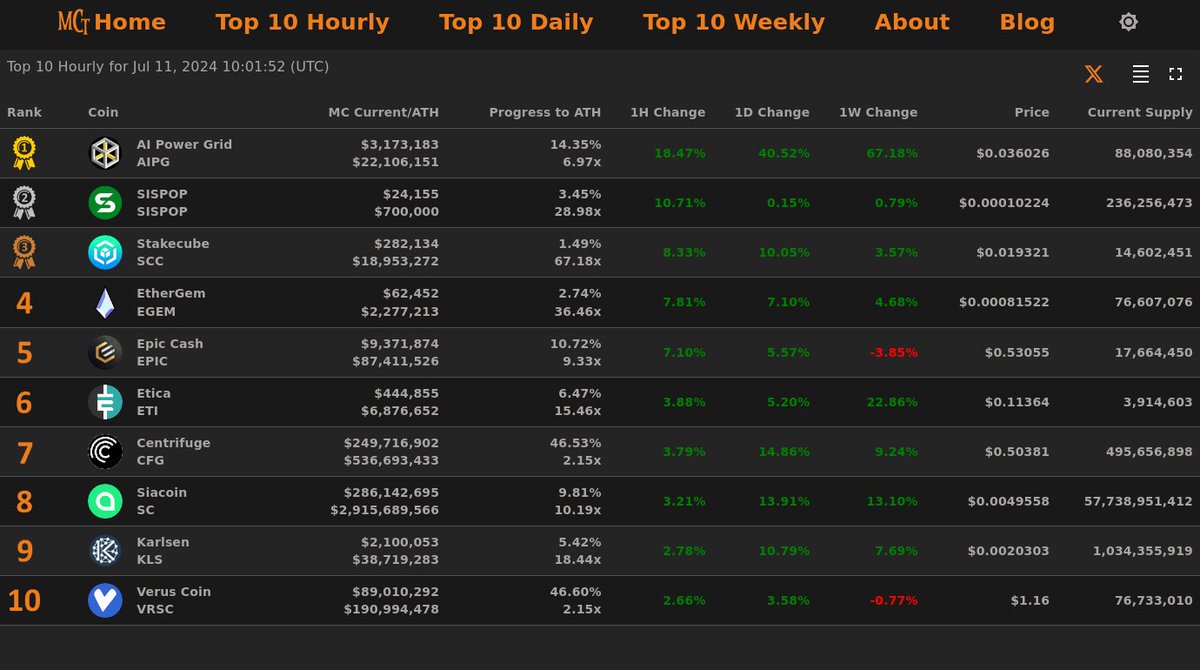Viewport: 1200px width, 670px height.
Task: Open the Etica coin name link
Action: (154, 393)
